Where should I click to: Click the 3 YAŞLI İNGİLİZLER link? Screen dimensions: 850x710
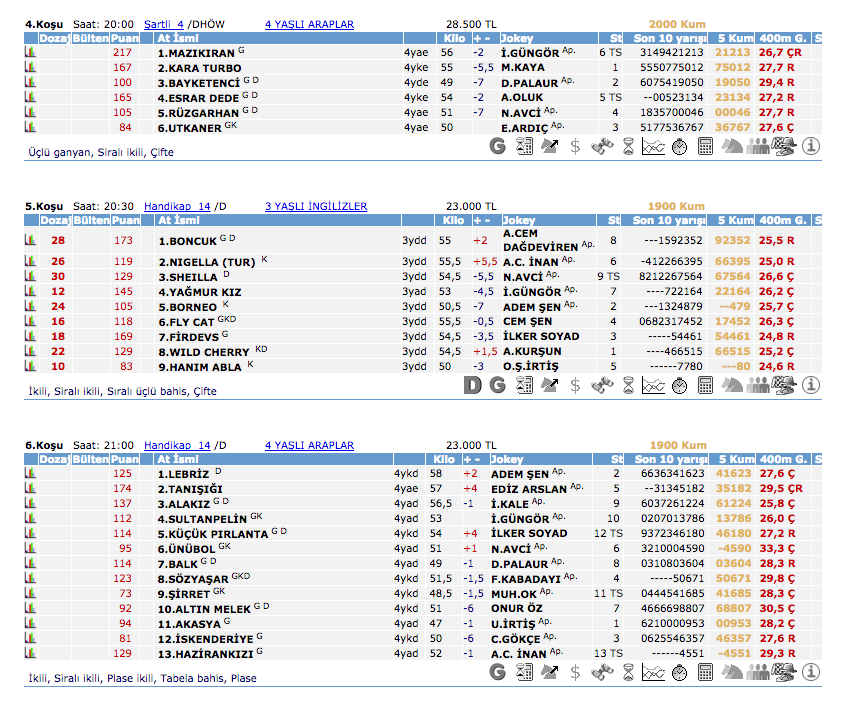[315, 206]
